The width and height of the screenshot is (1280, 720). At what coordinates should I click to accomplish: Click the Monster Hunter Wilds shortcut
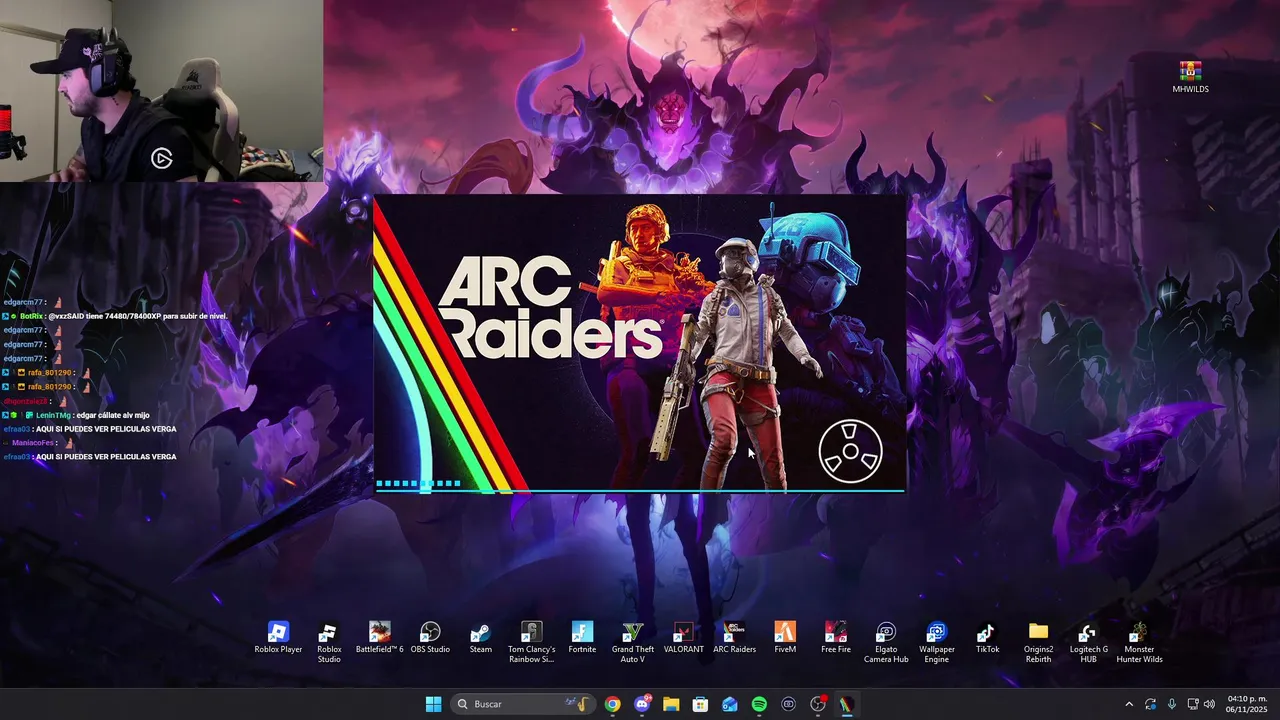tap(1139, 642)
